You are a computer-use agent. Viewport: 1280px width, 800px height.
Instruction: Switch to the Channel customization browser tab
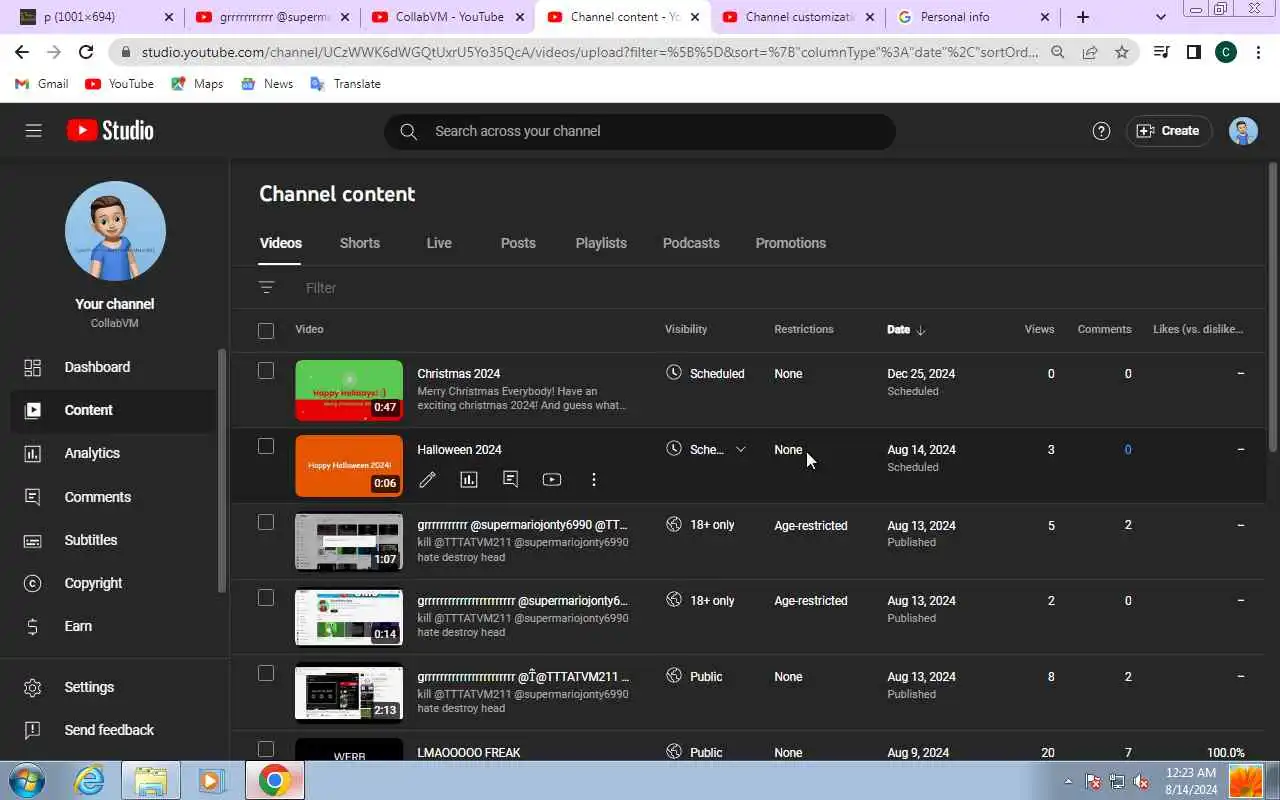(796, 17)
